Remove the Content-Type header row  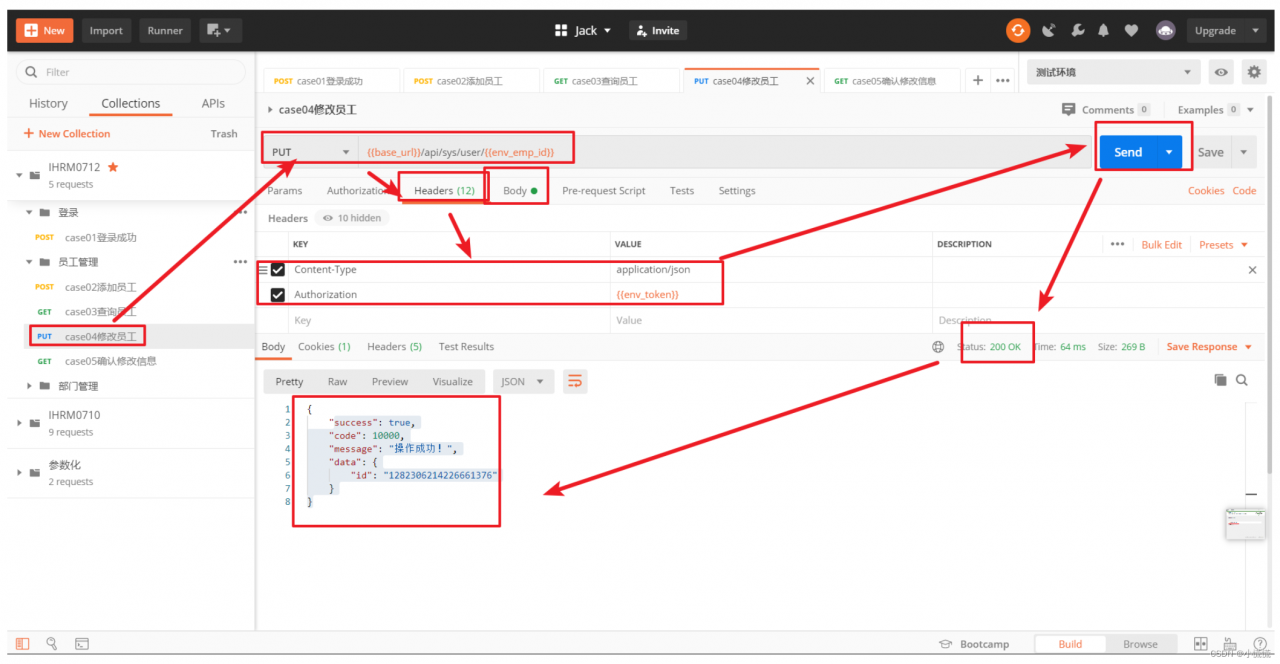(1253, 270)
